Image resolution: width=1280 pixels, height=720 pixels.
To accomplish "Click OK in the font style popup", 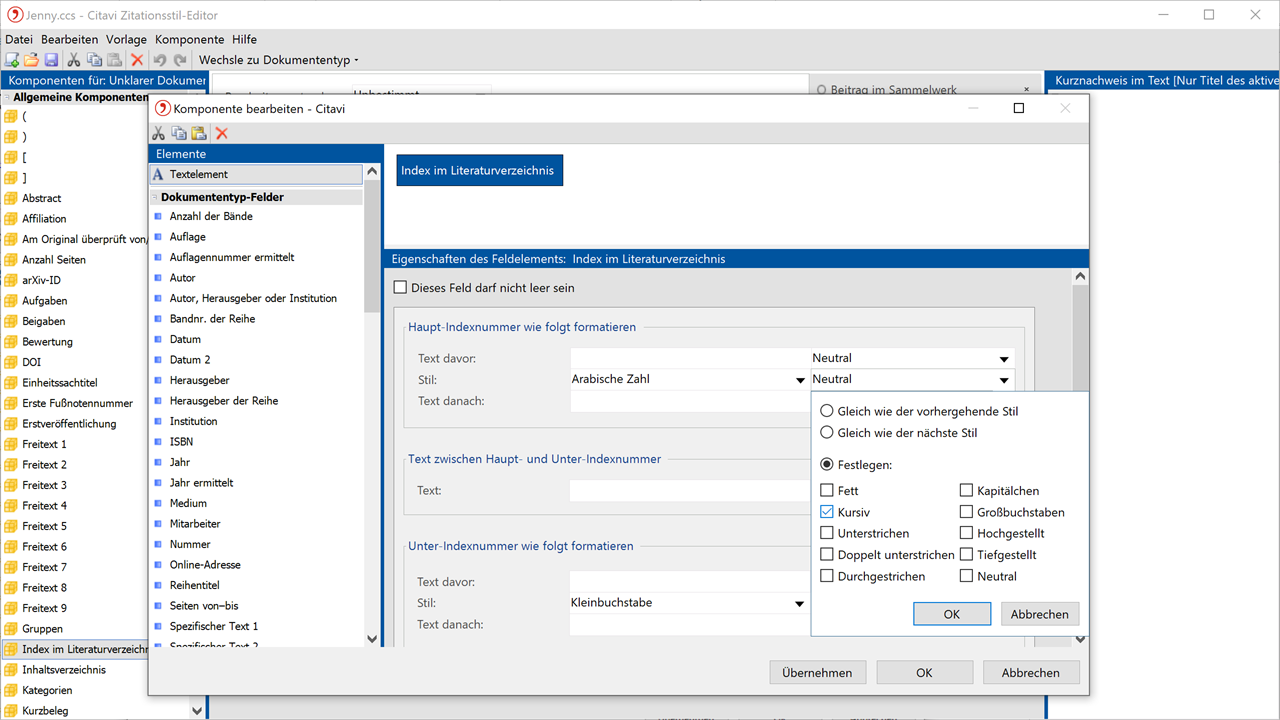I will pos(951,614).
